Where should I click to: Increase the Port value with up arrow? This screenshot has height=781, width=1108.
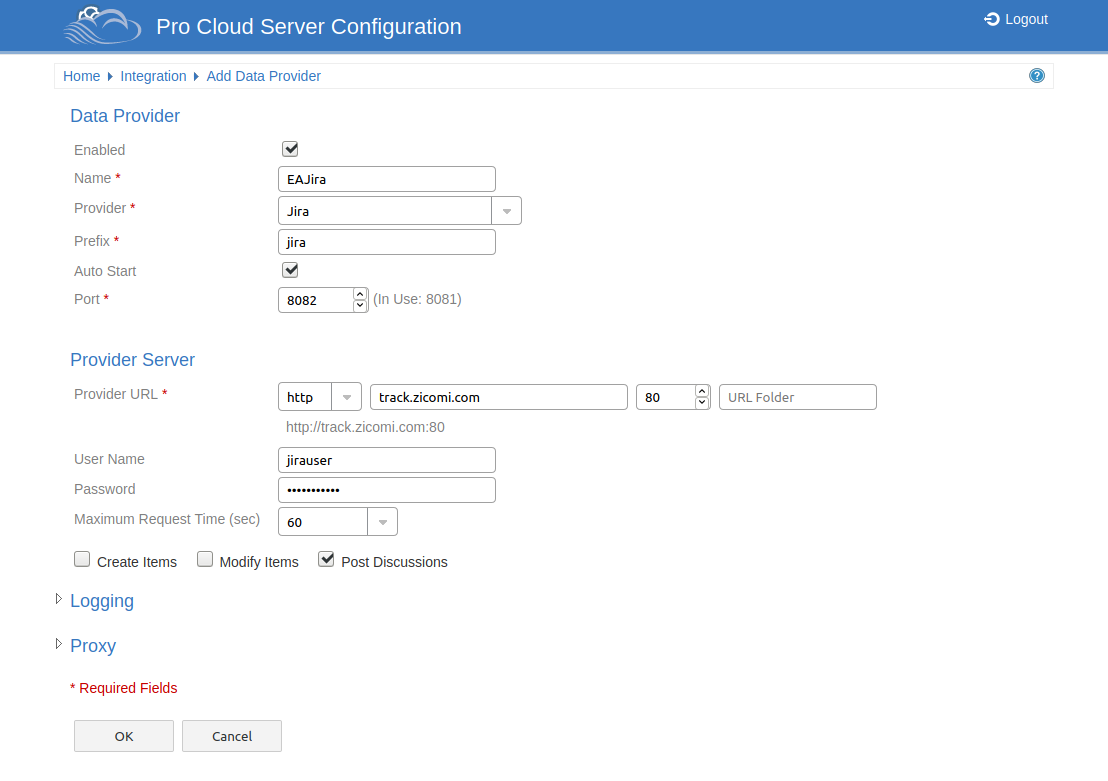[x=360, y=294]
